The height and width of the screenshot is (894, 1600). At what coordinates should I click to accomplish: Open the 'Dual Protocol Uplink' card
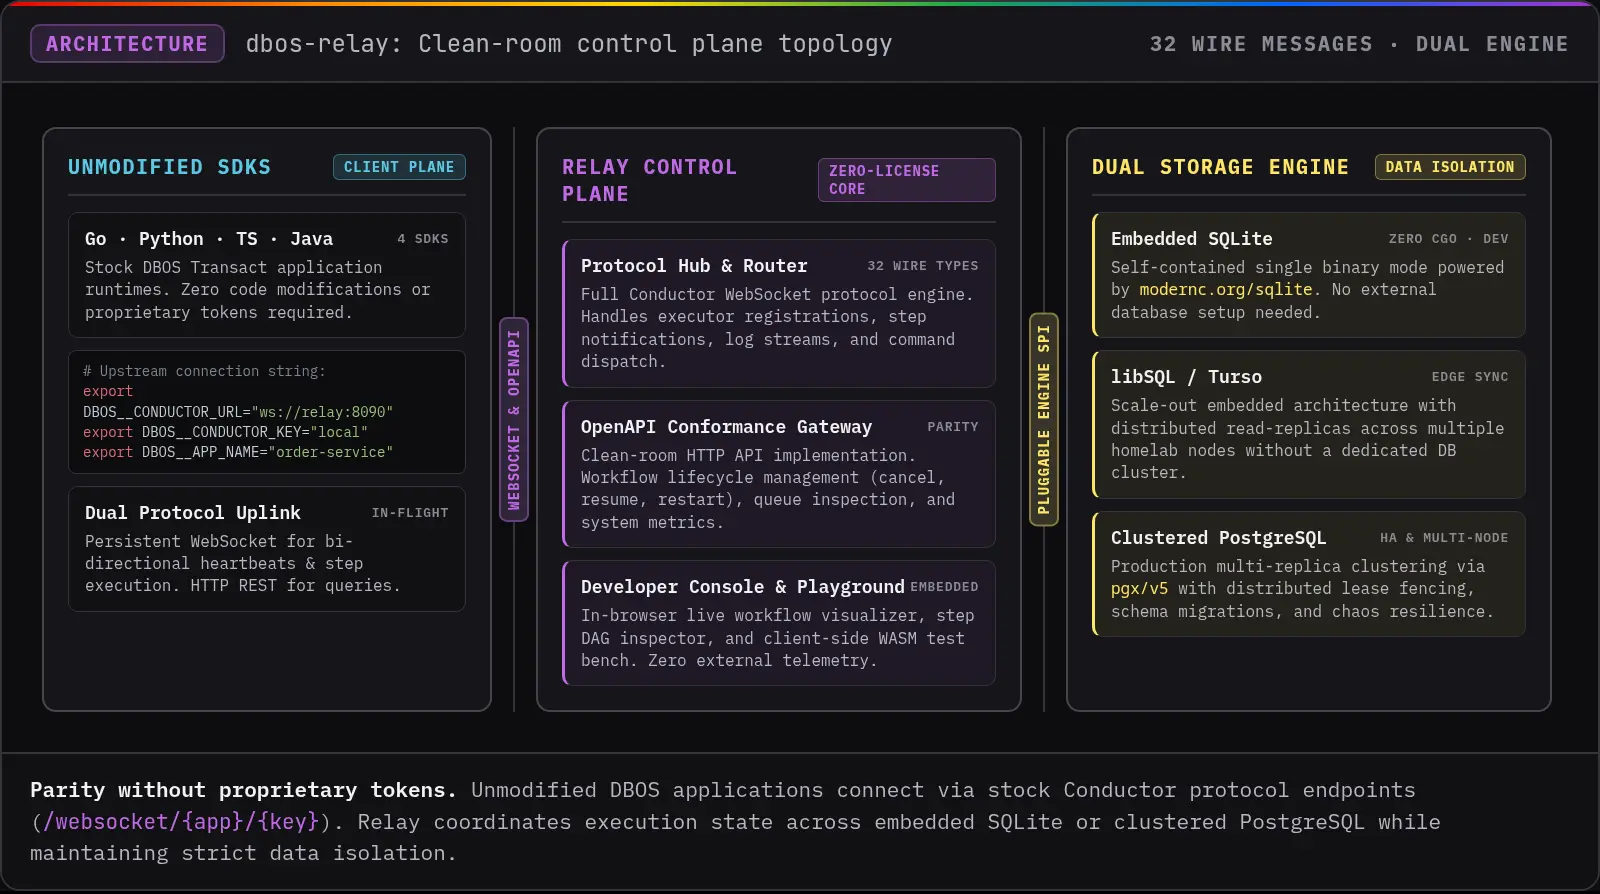tap(267, 549)
